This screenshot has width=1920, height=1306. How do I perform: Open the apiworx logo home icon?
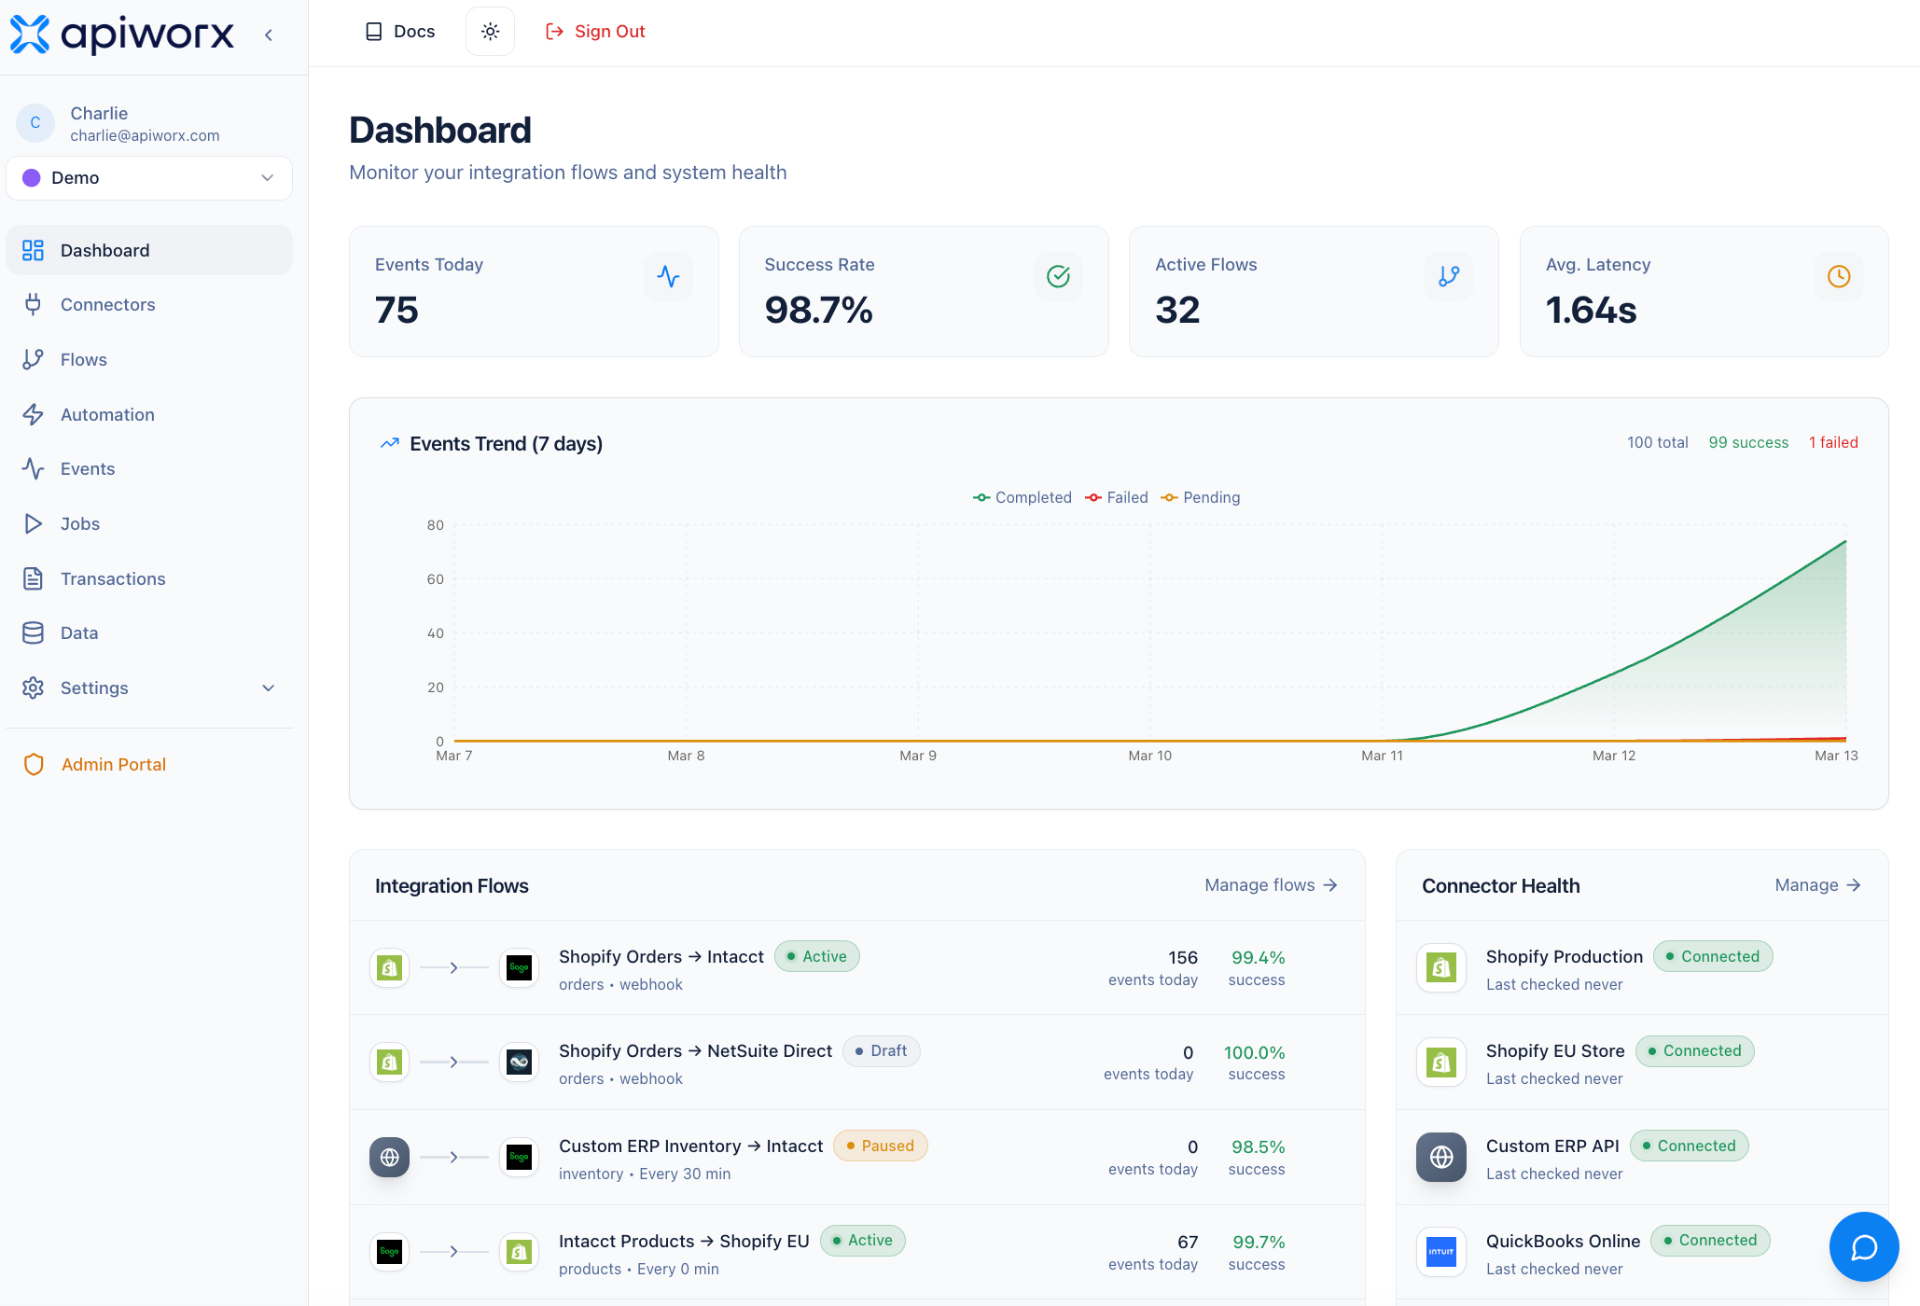coord(30,34)
